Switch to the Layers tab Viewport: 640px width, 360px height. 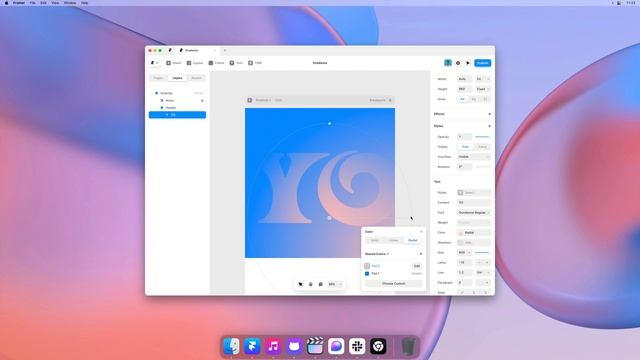pyautogui.click(x=177, y=78)
